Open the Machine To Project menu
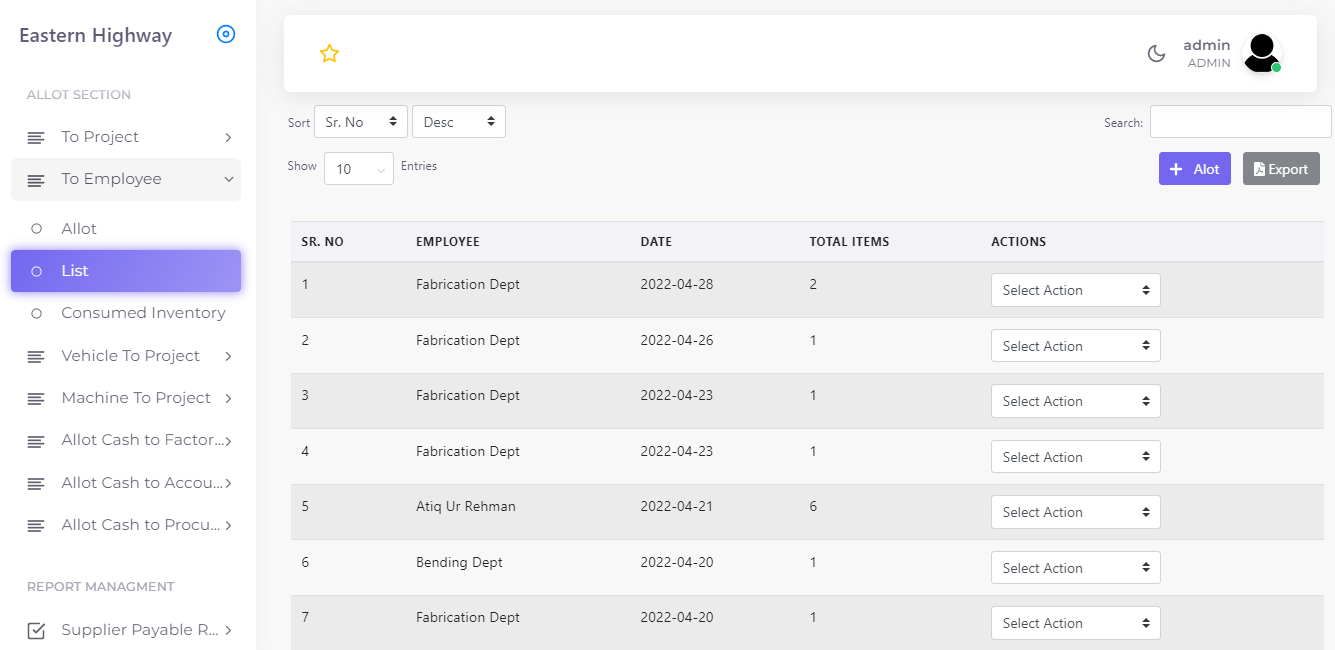Screen dimensions: 1335x650 [126, 398]
